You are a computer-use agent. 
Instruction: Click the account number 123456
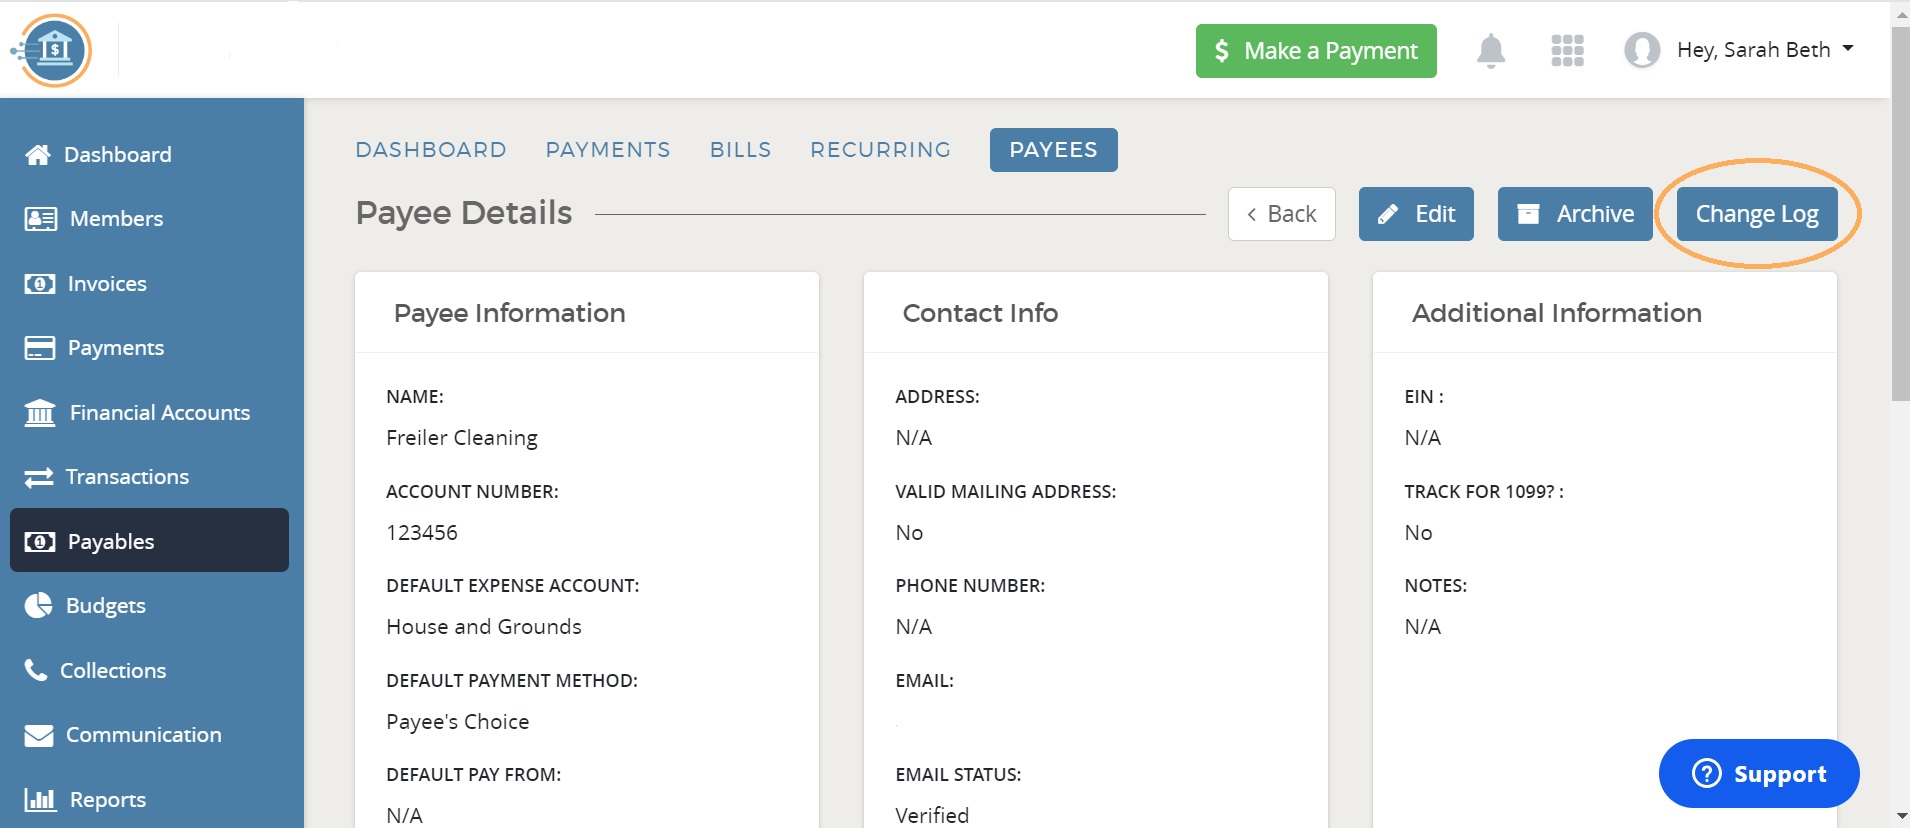pos(422,533)
